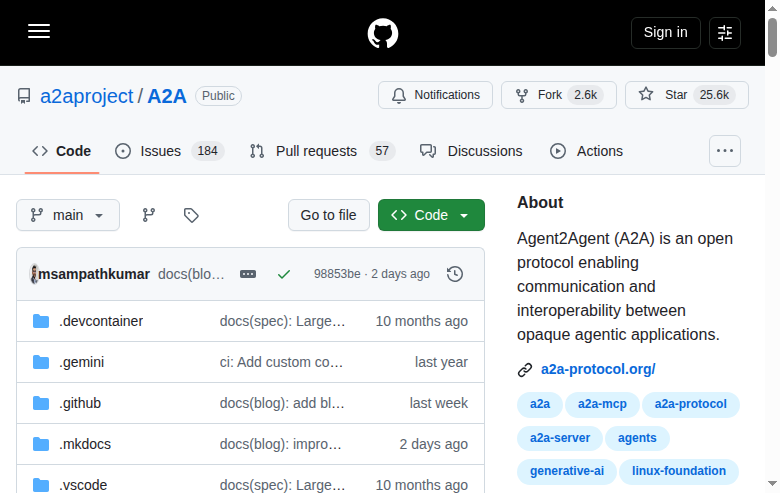View branches via the branch icon
The height and width of the screenshot is (493, 780).
click(x=149, y=215)
